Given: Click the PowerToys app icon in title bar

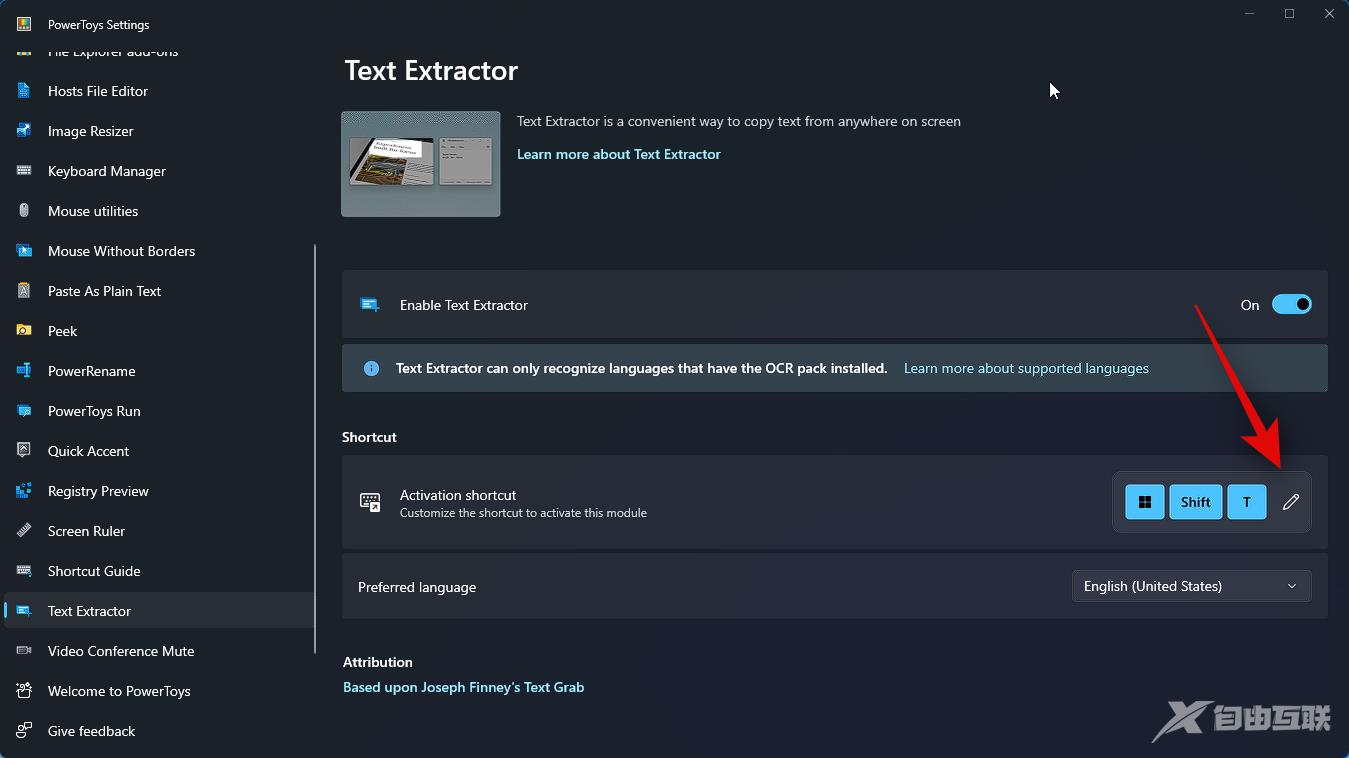Looking at the screenshot, I should coord(24,24).
